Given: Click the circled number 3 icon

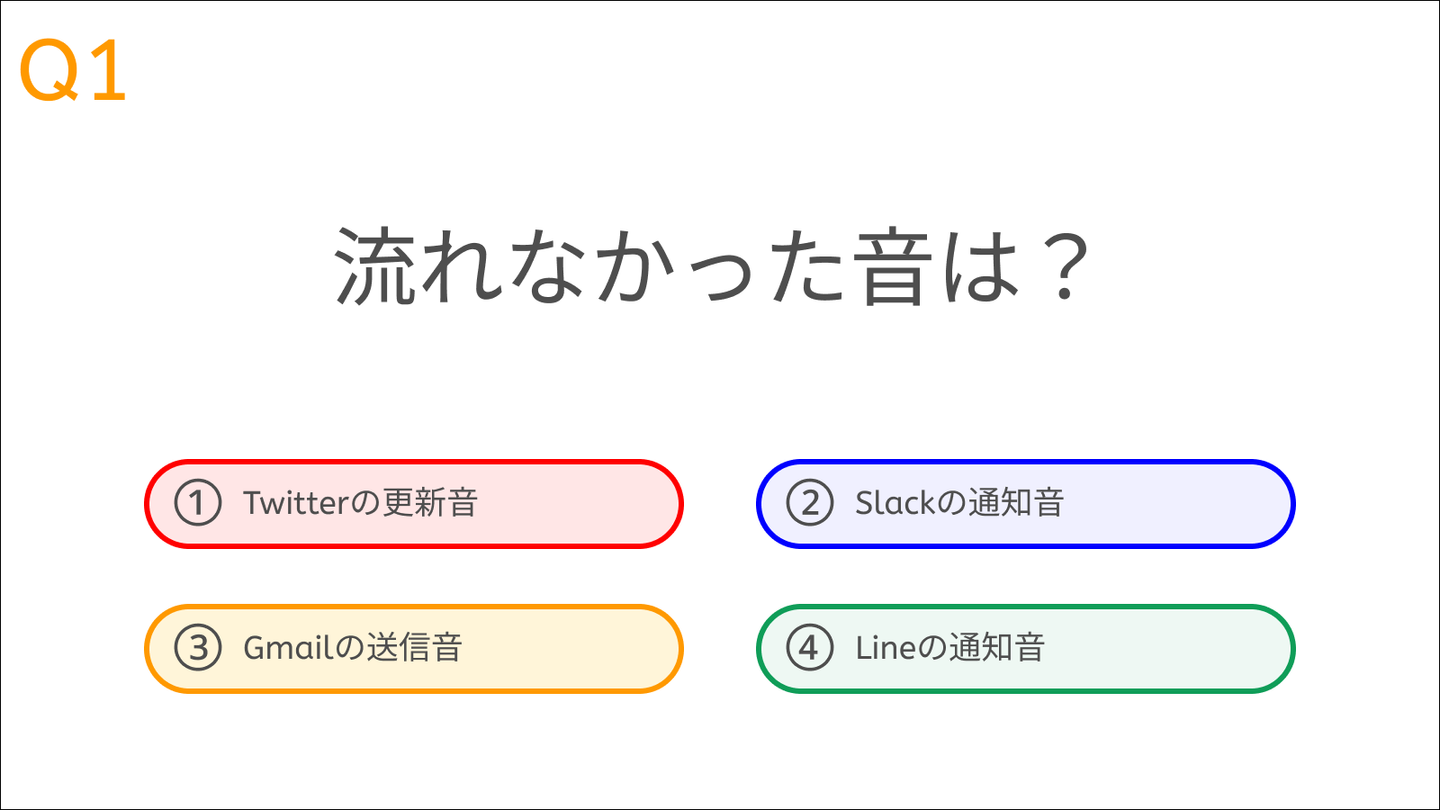Looking at the screenshot, I should [x=198, y=648].
